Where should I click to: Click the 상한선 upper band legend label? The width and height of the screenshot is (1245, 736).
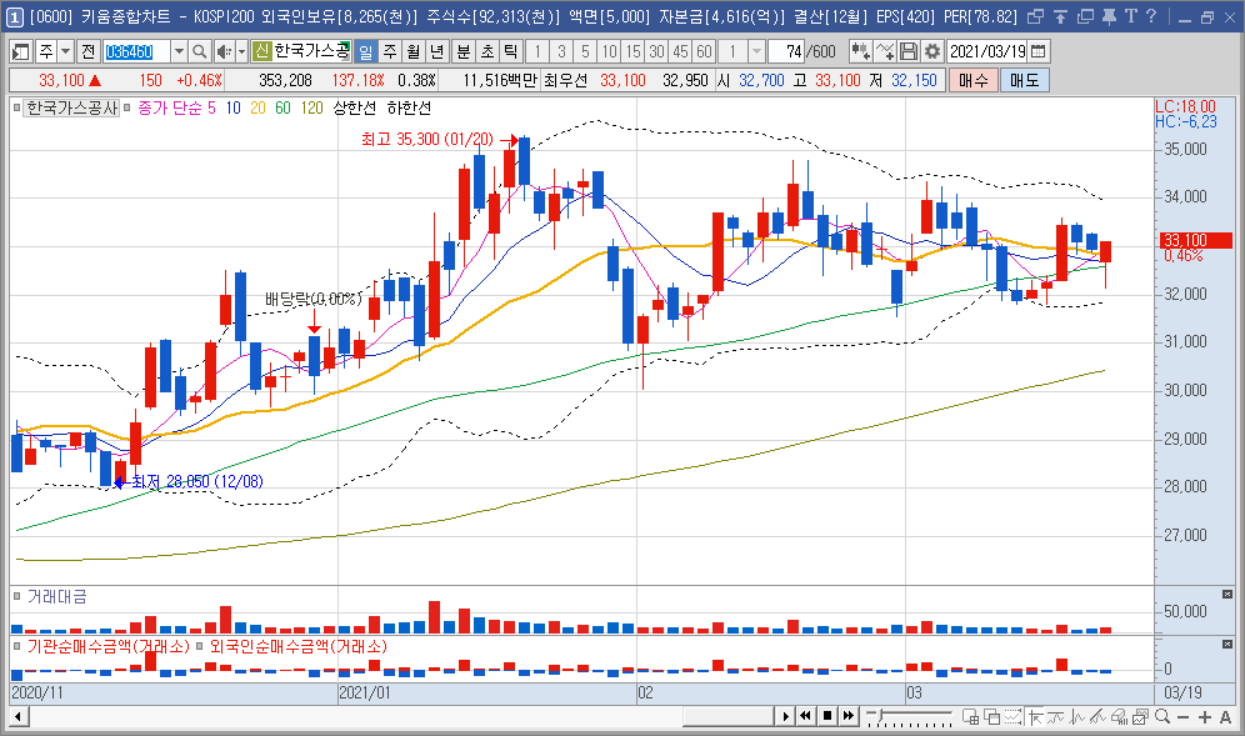(x=355, y=107)
